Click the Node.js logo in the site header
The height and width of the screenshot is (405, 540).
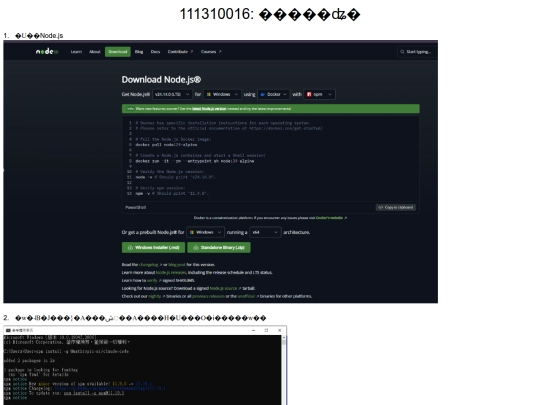(x=47, y=52)
